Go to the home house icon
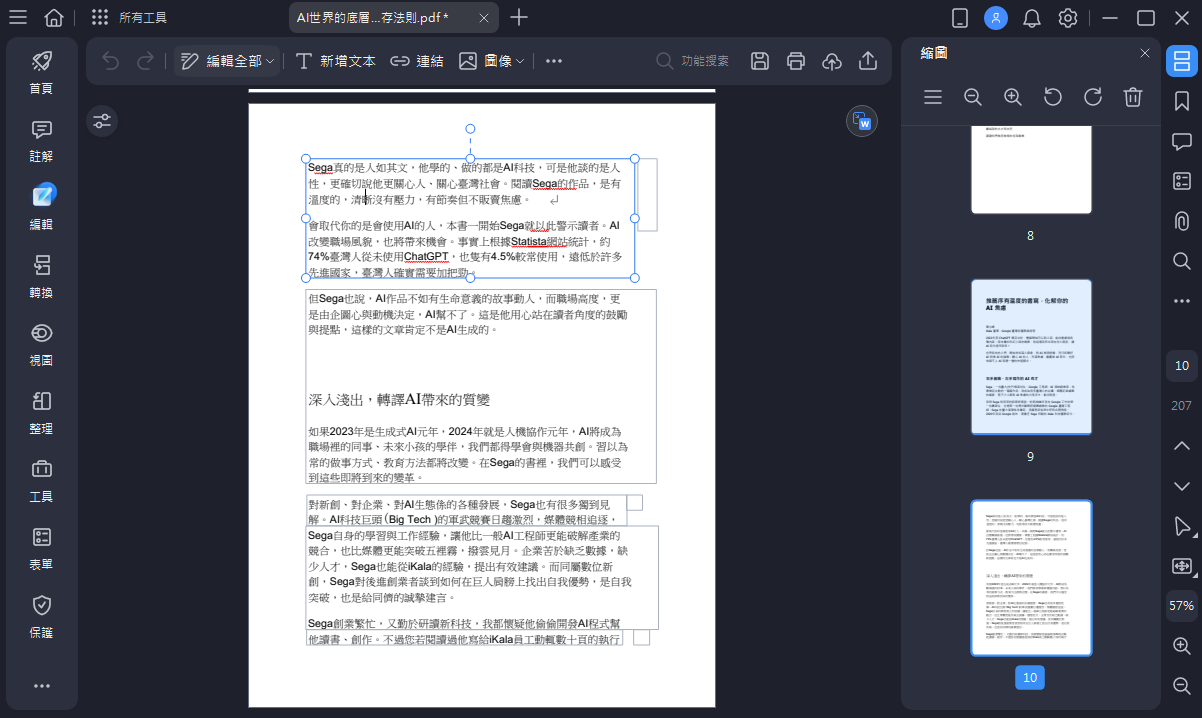Image resolution: width=1202 pixels, height=718 pixels. pyautogui.click(x=54, y=17)
